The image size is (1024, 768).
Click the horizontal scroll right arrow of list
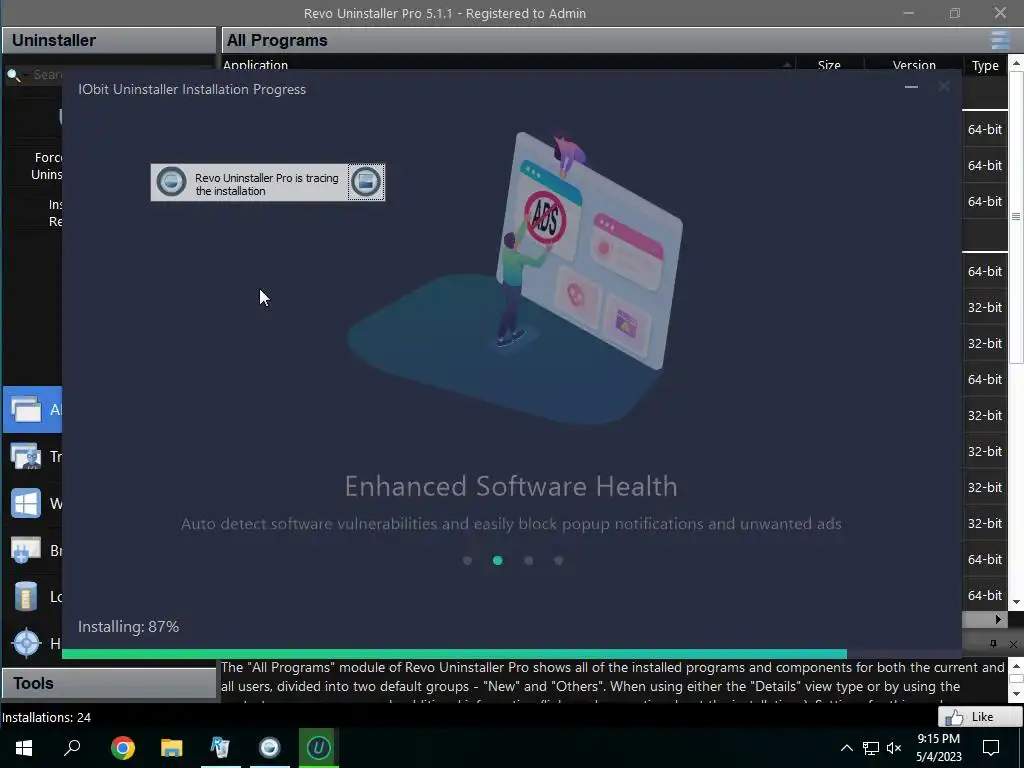(x=999, y=619)
